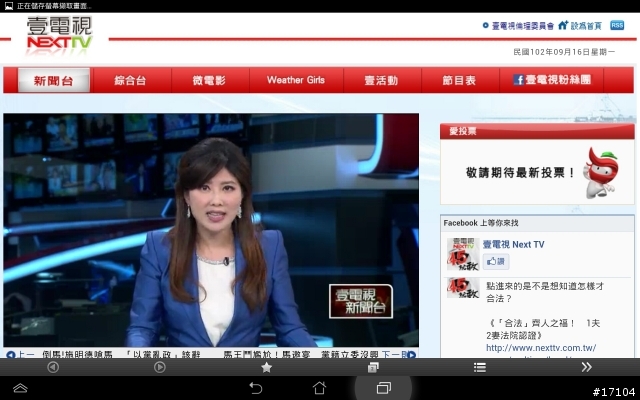Viewport: 640px width, 400px height.
Task: Expand more options with double chevron
Action: pos(586,367)
